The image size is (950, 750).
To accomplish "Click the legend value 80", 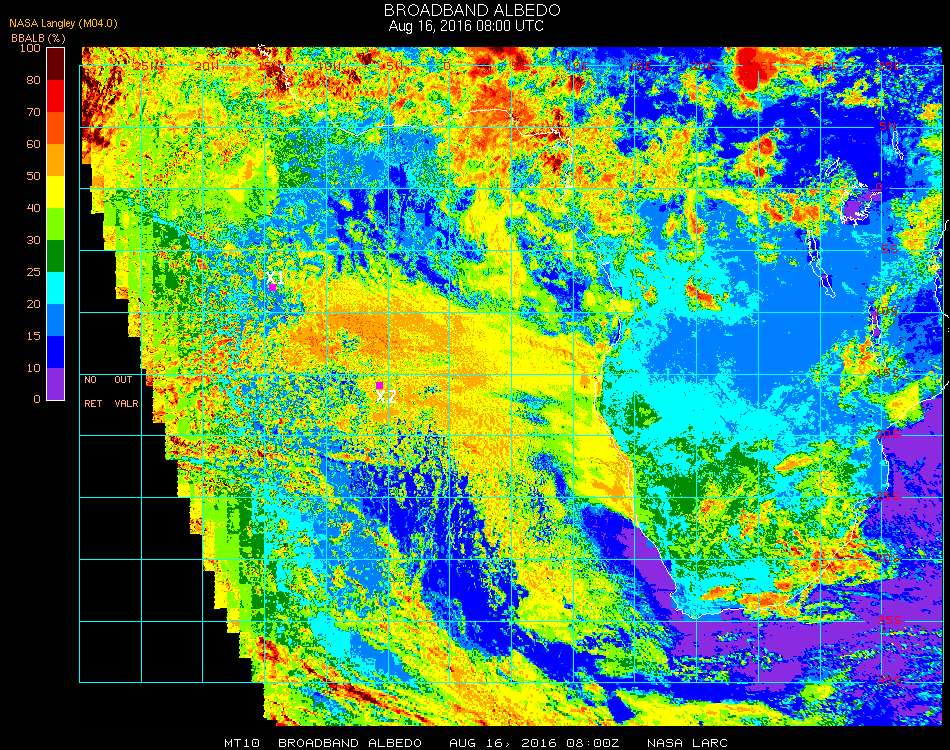I will [33, 80].
